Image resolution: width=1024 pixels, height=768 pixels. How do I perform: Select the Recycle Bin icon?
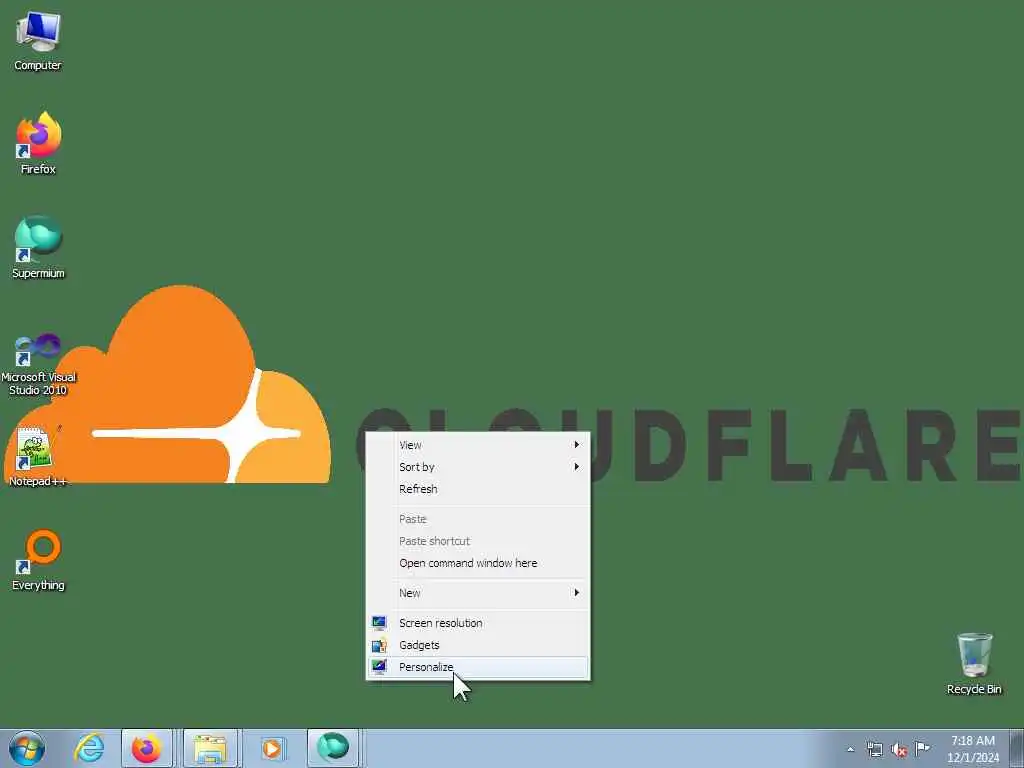pyautogui.click(x=974, y=664)
